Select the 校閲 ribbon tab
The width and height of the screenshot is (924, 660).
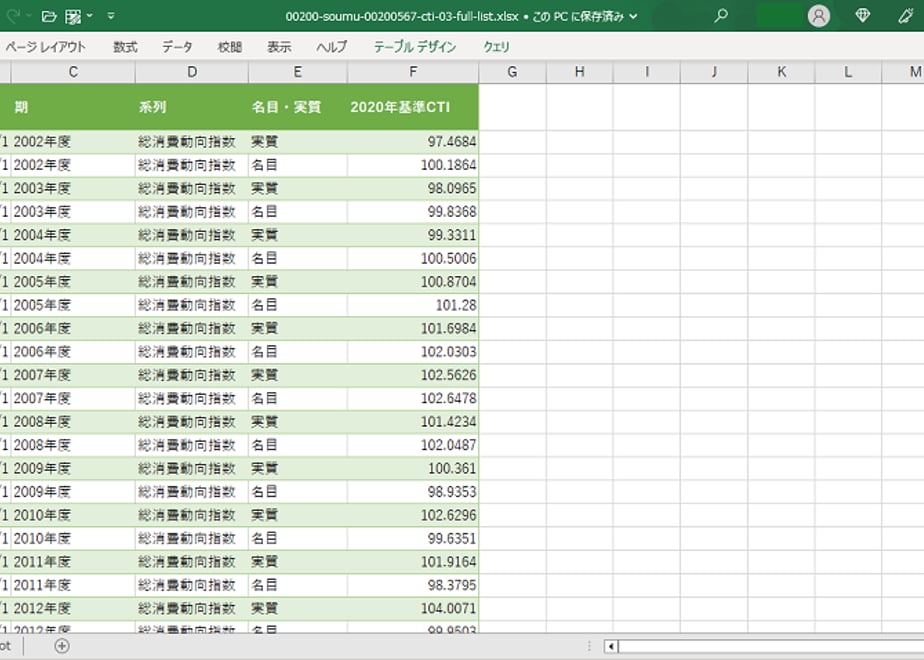(x=230, y=47)
